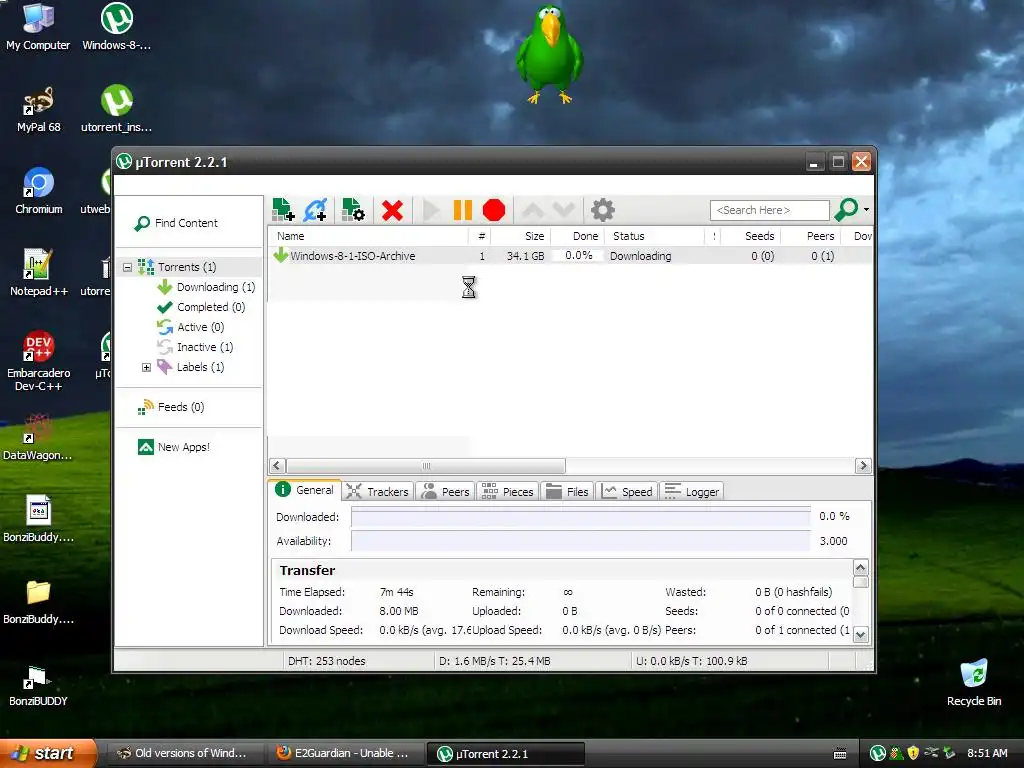Sort by the Status column header
This screenshot has width=1024, height=768.
tap(655, 236)
